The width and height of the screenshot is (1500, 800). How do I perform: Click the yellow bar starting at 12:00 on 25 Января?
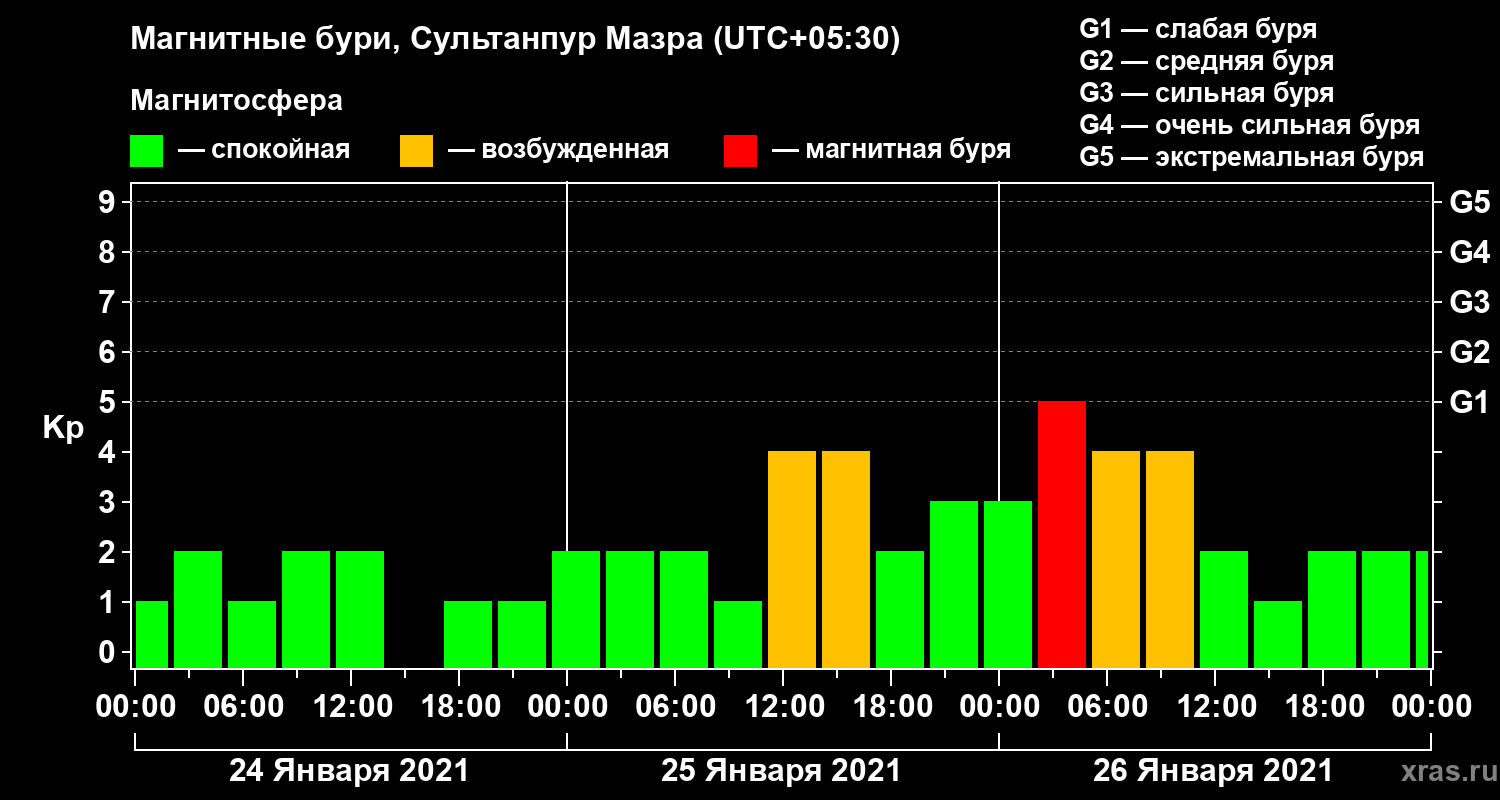point(792,560)
